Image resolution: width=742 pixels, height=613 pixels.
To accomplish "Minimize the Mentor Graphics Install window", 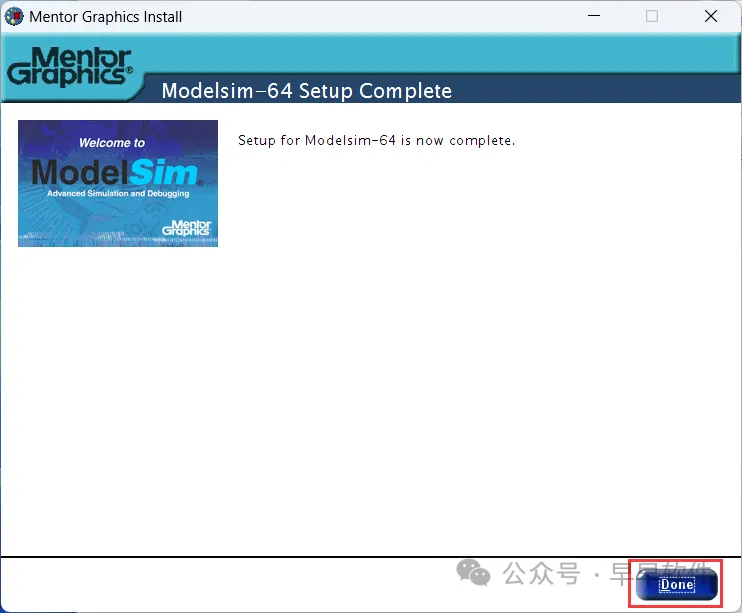I will (x=594, y=16).
